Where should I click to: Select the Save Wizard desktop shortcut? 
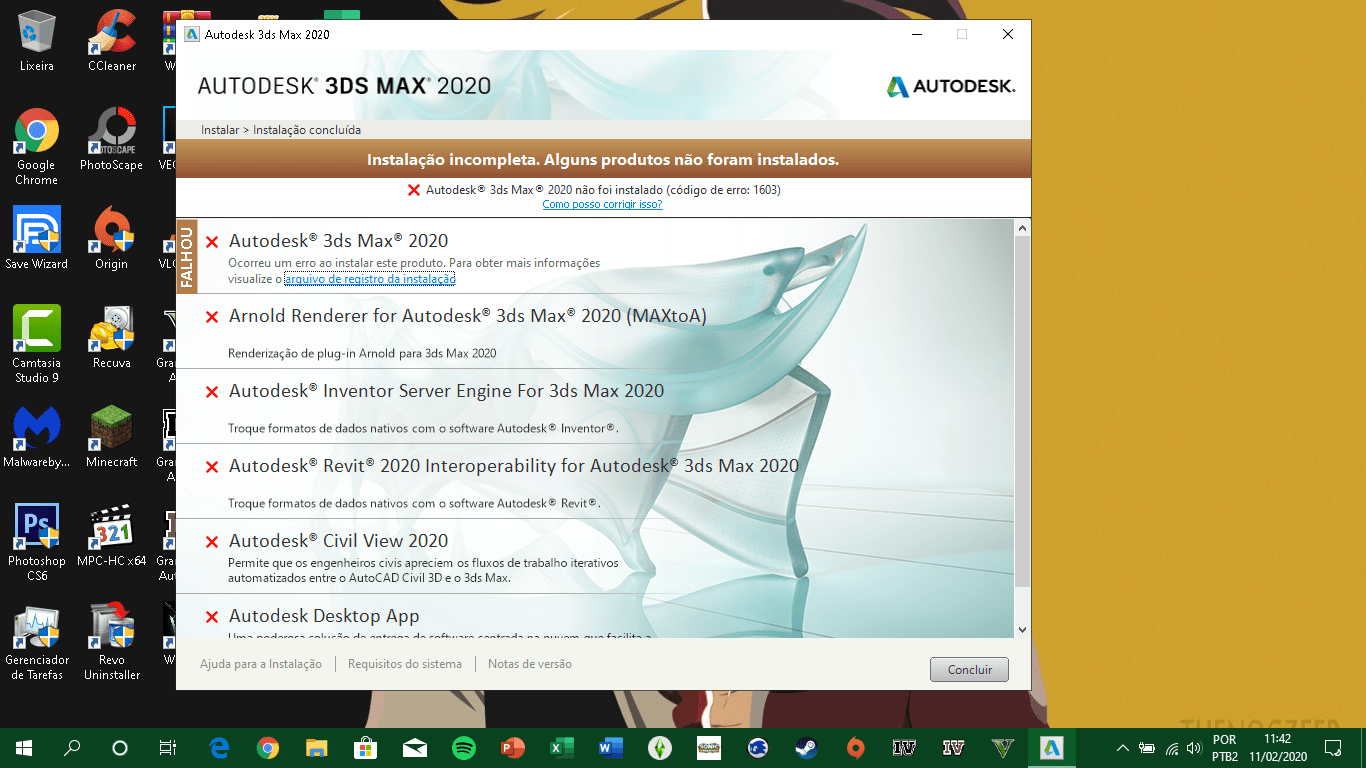(37, 239)
